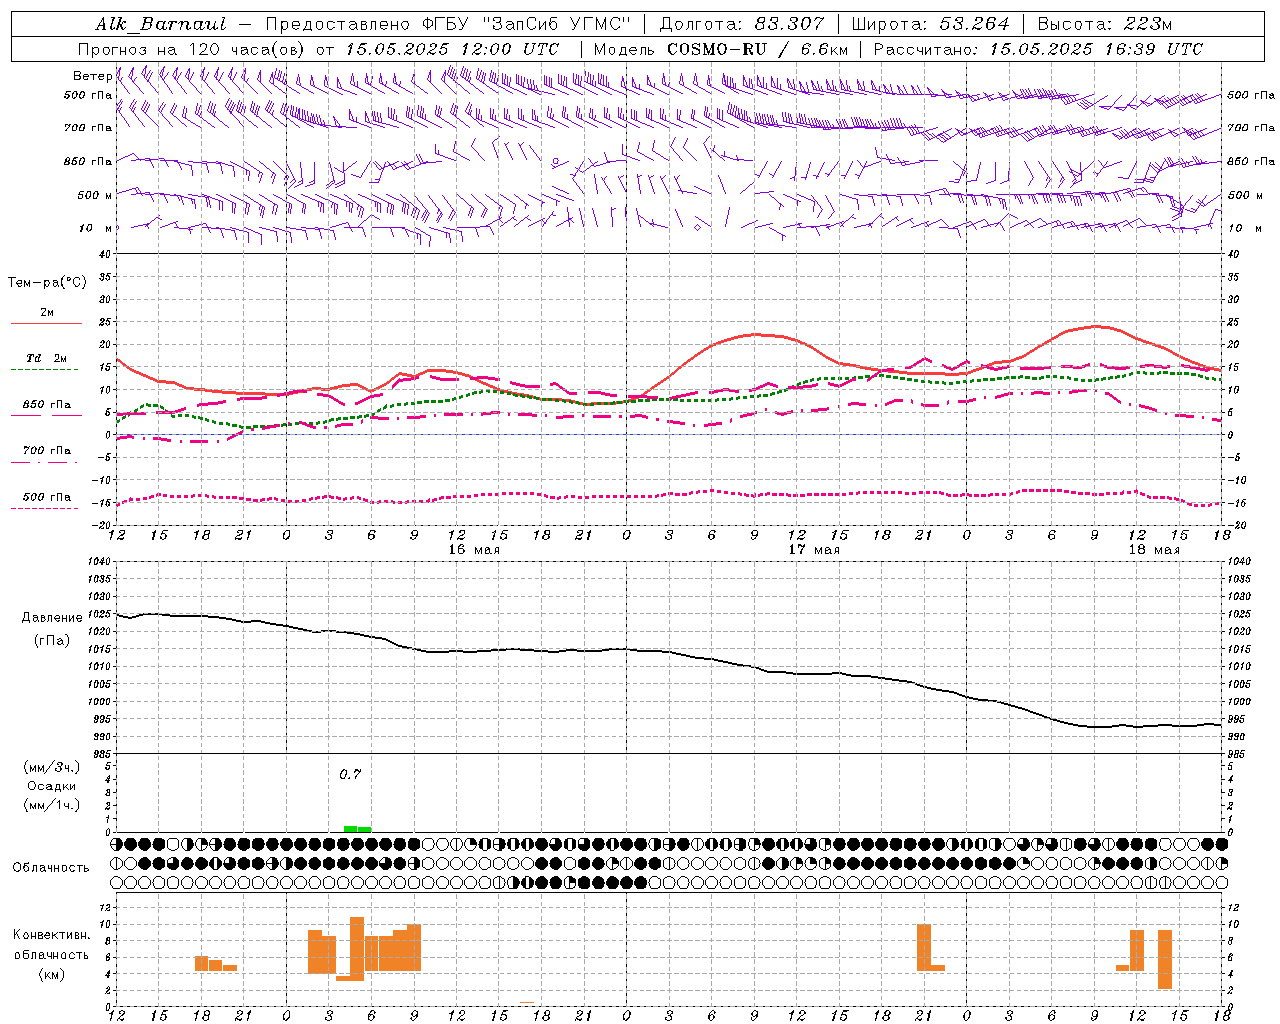
Task: Click the '(мм/1ч.)' unit label
Action: pos(52,805)
